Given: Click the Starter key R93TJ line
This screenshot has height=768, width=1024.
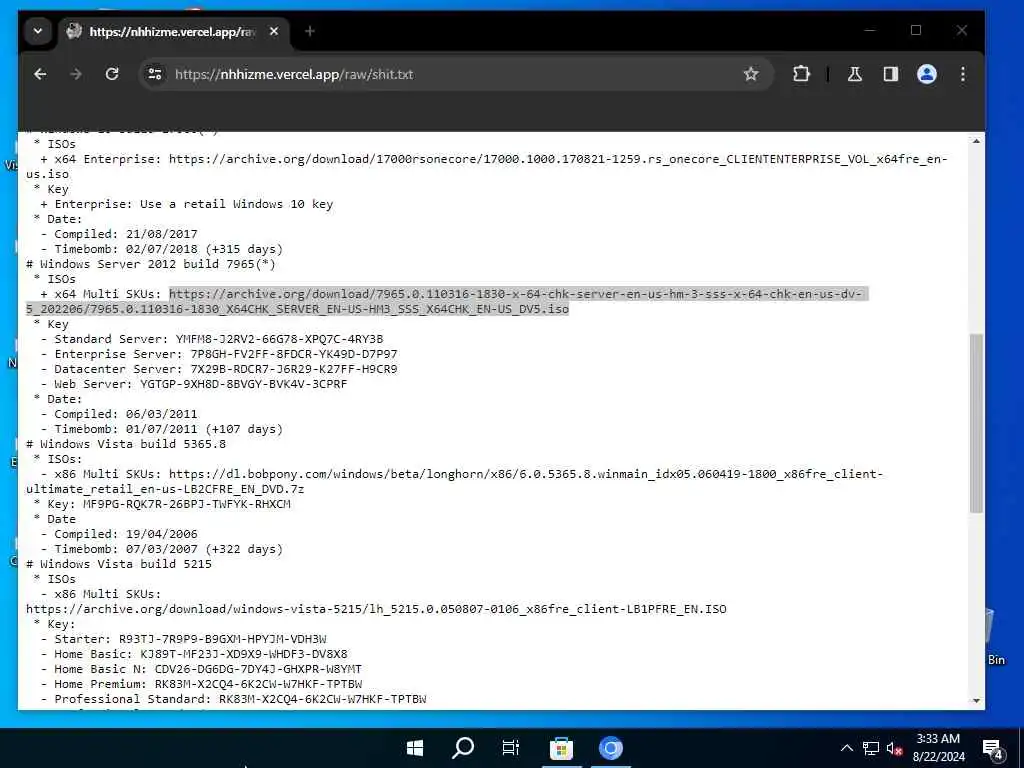Looking at the screenshot, I should 184,639.
